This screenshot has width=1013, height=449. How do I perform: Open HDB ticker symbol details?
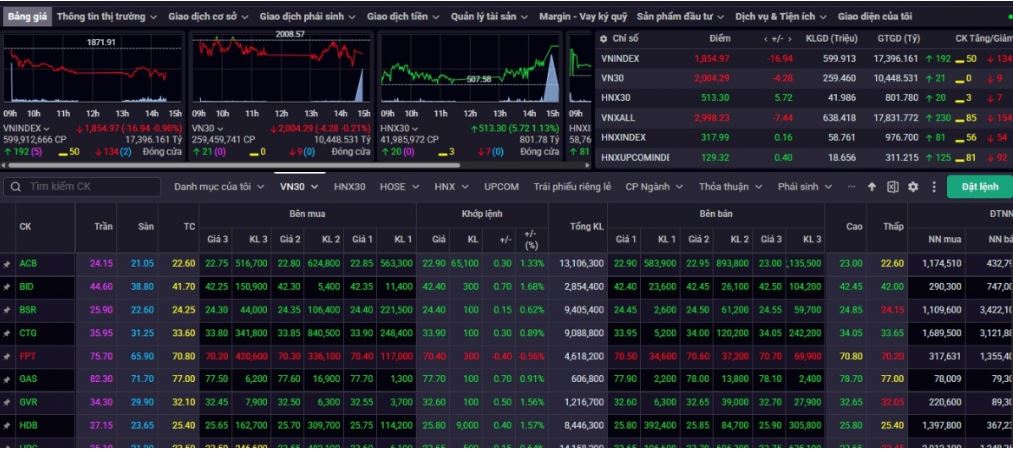click(x=28, y=426)
